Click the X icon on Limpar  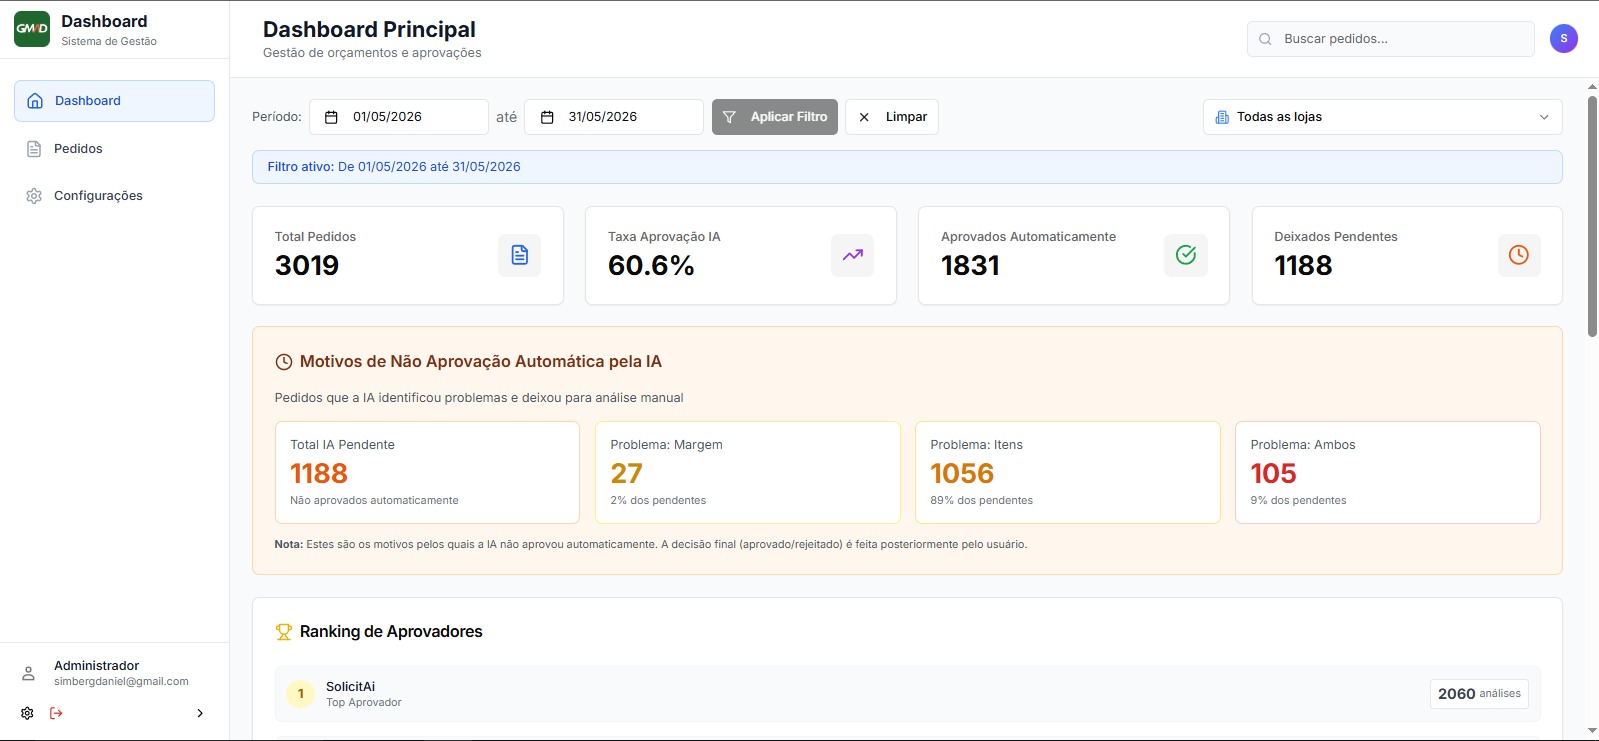[x=864, y=117]
